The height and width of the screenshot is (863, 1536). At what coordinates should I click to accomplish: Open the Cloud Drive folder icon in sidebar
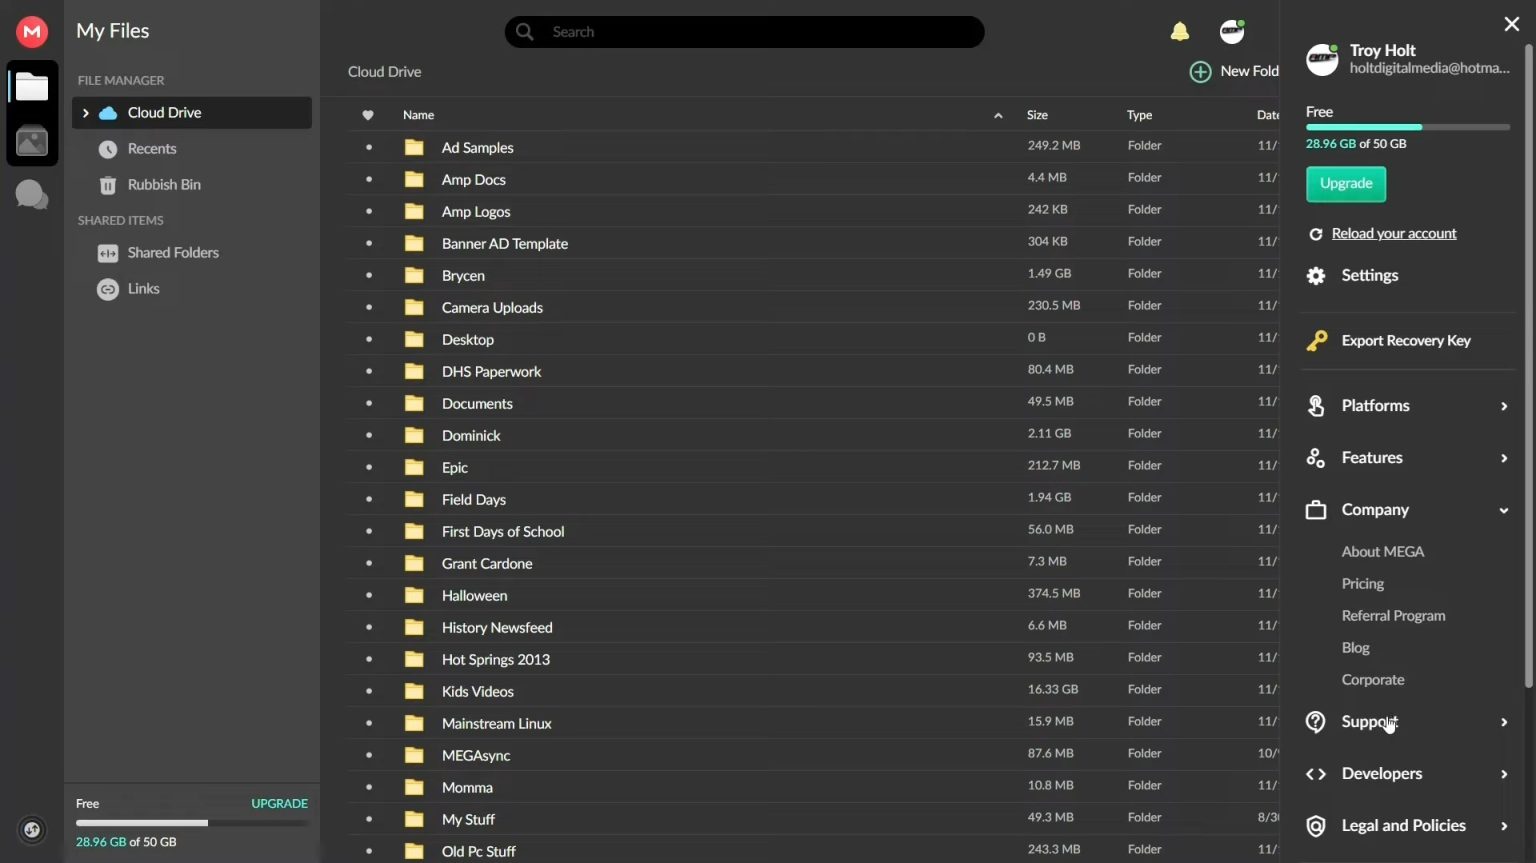coord(32,88)
